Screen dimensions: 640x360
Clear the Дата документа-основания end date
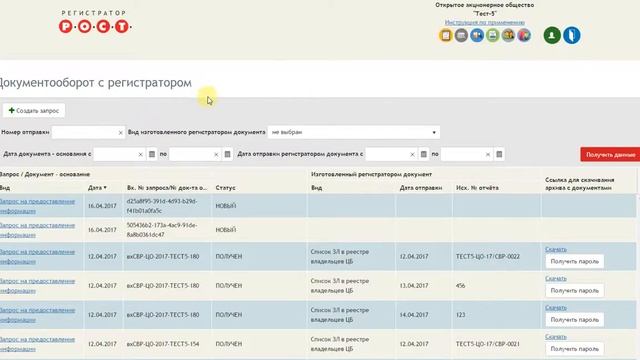point(216,155)
